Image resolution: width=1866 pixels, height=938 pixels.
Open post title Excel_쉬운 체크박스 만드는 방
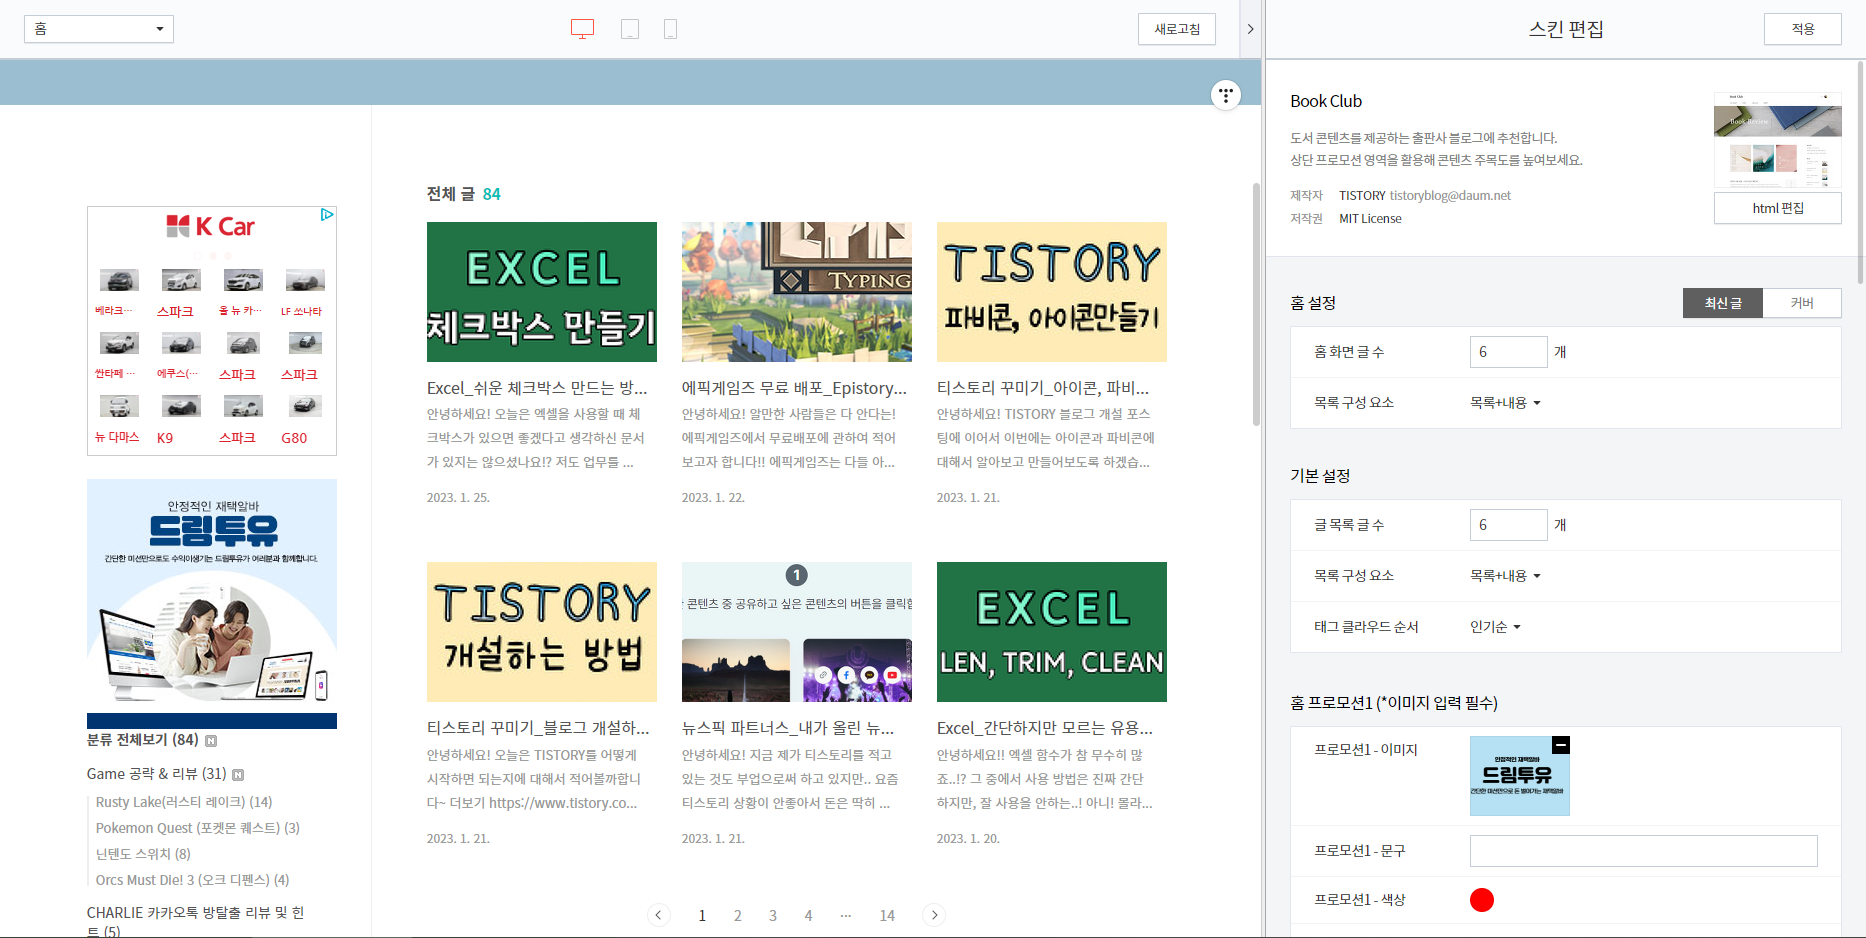[537, 388]
